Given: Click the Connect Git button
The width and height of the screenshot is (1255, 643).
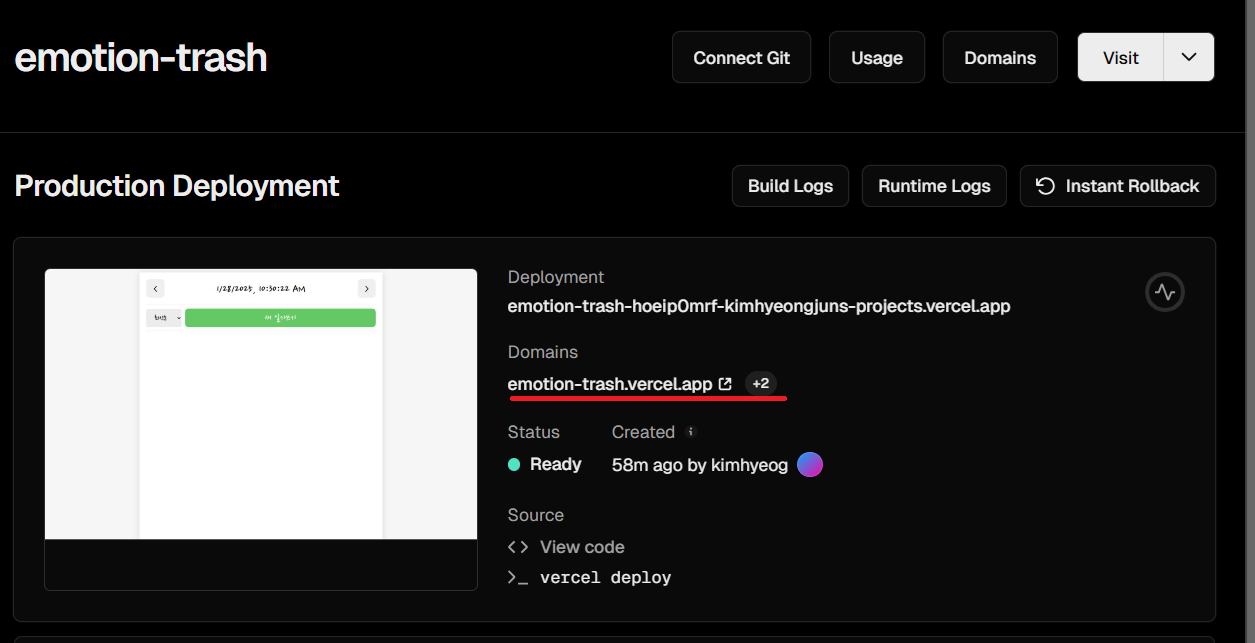Looking at the screenshot, I should [741, 57].
